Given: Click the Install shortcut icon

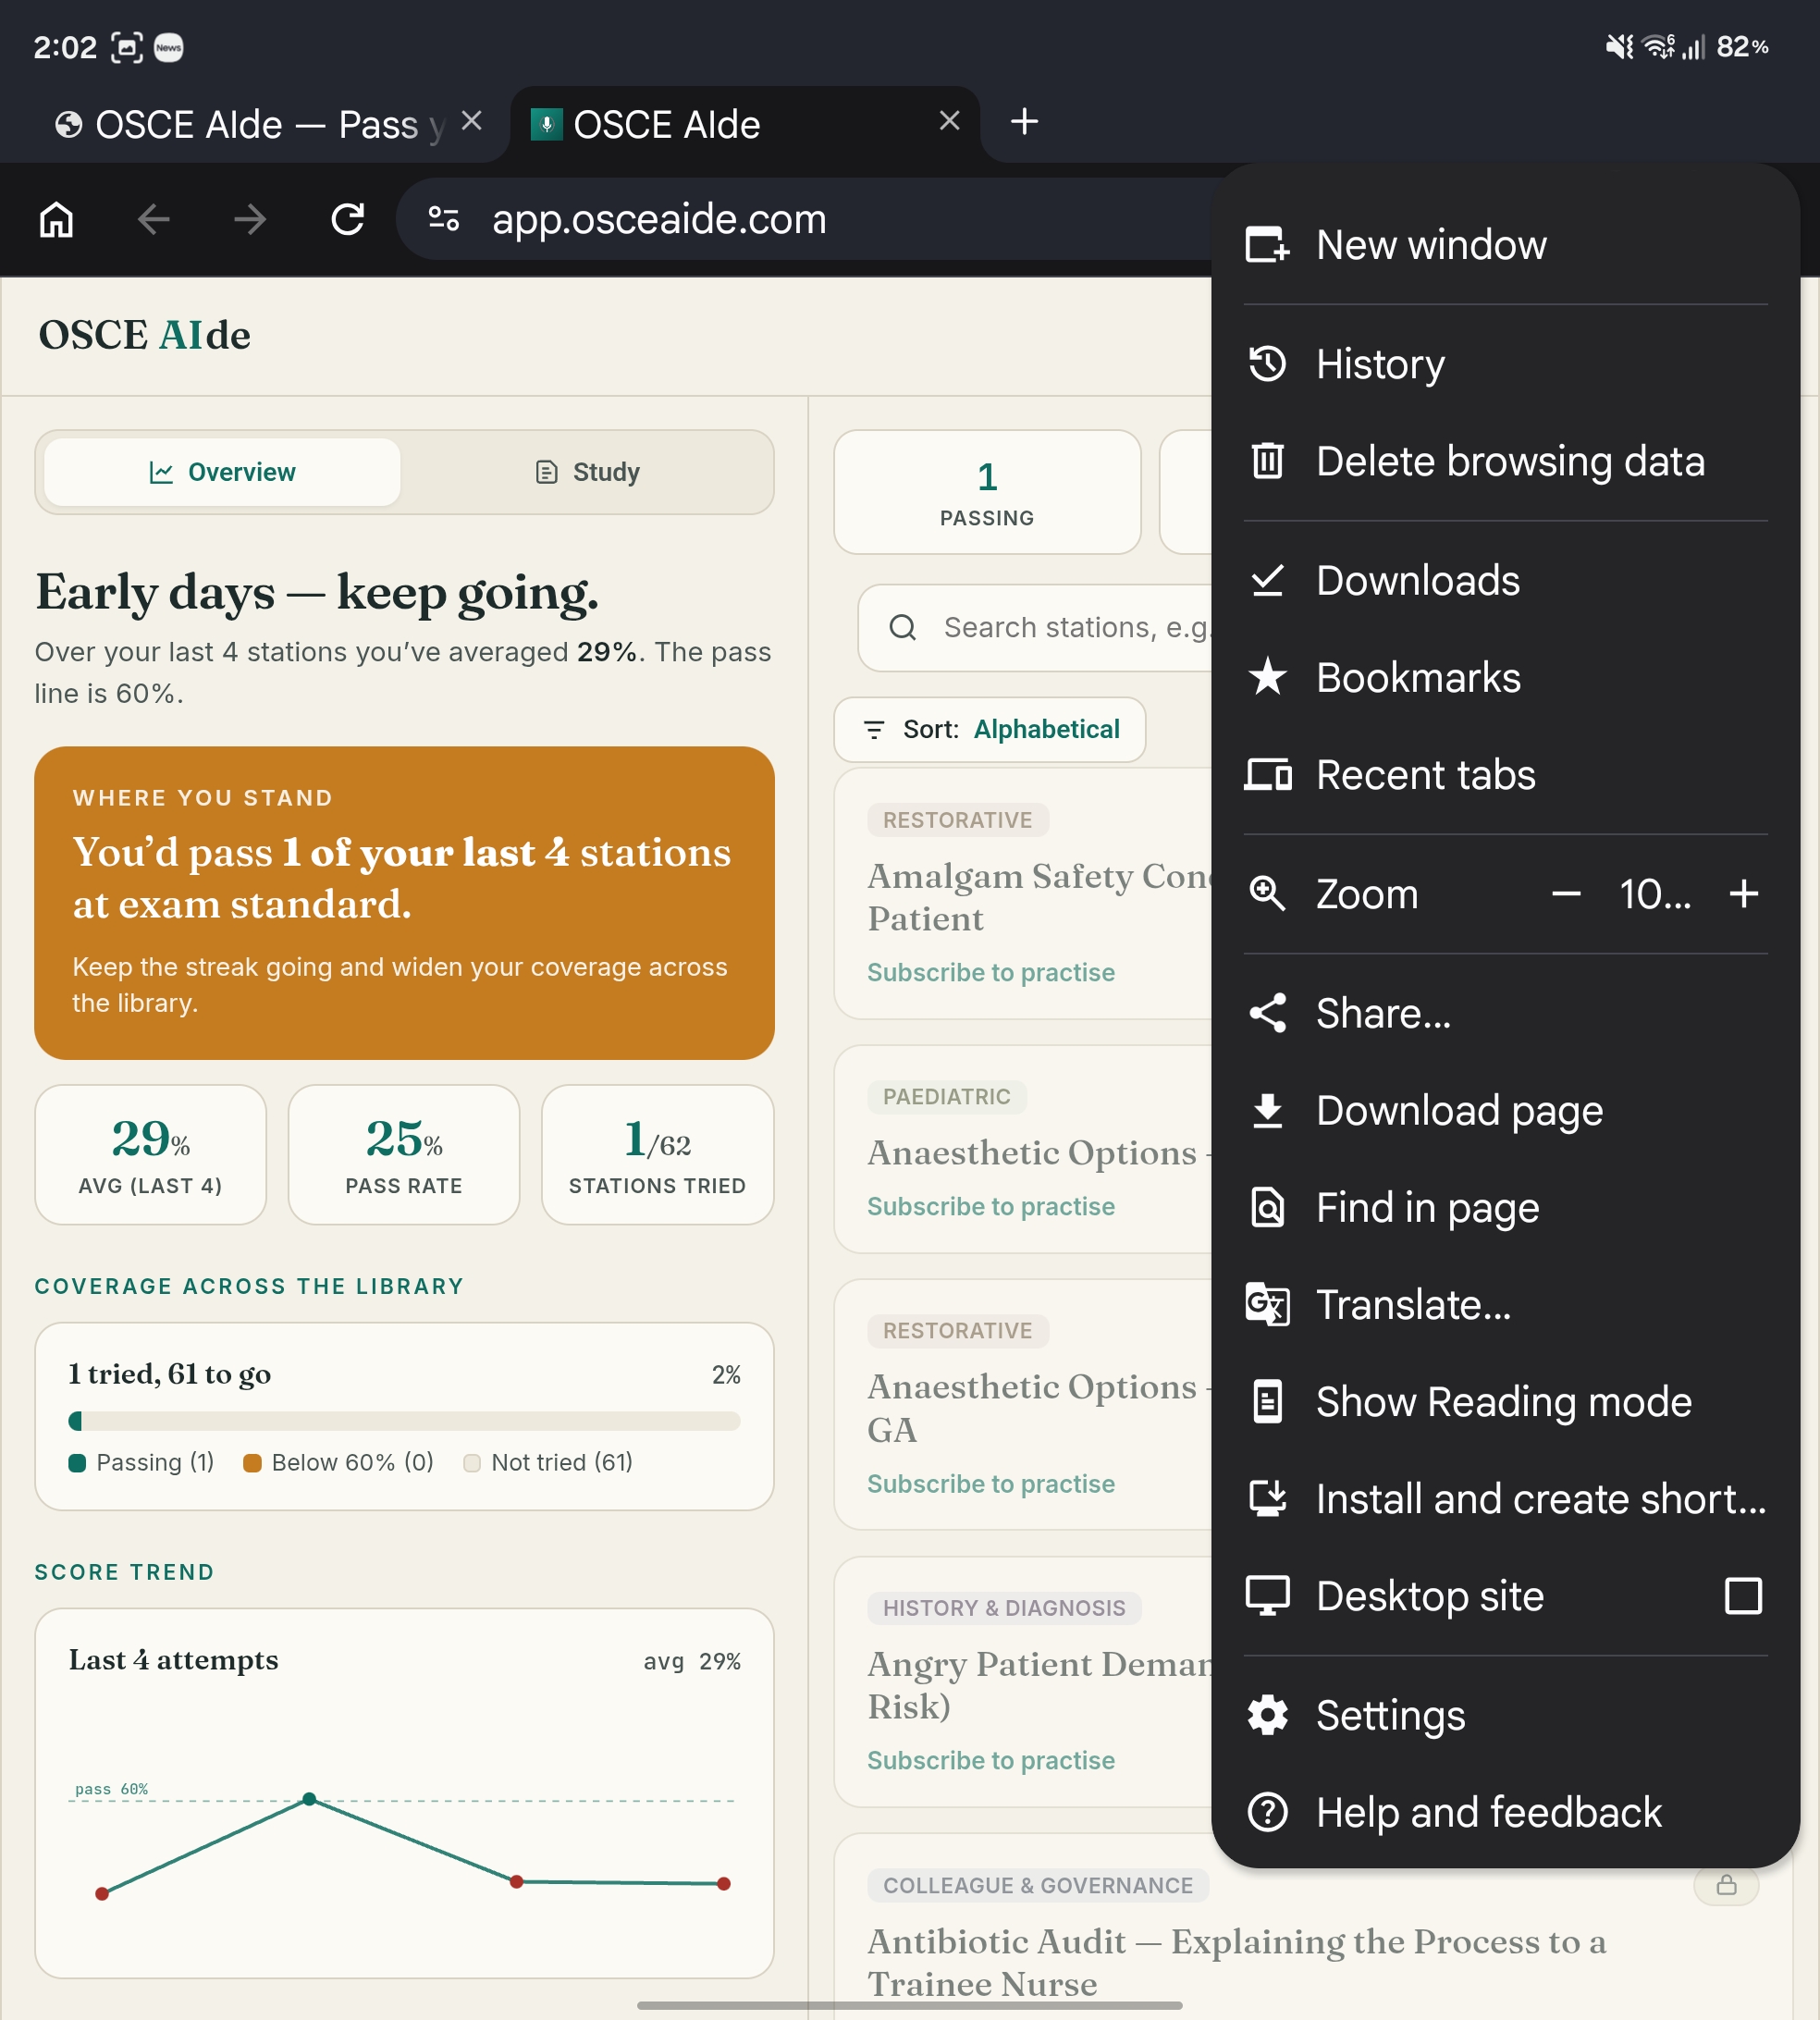Looking at the screenshot, I should 1267,1498.
